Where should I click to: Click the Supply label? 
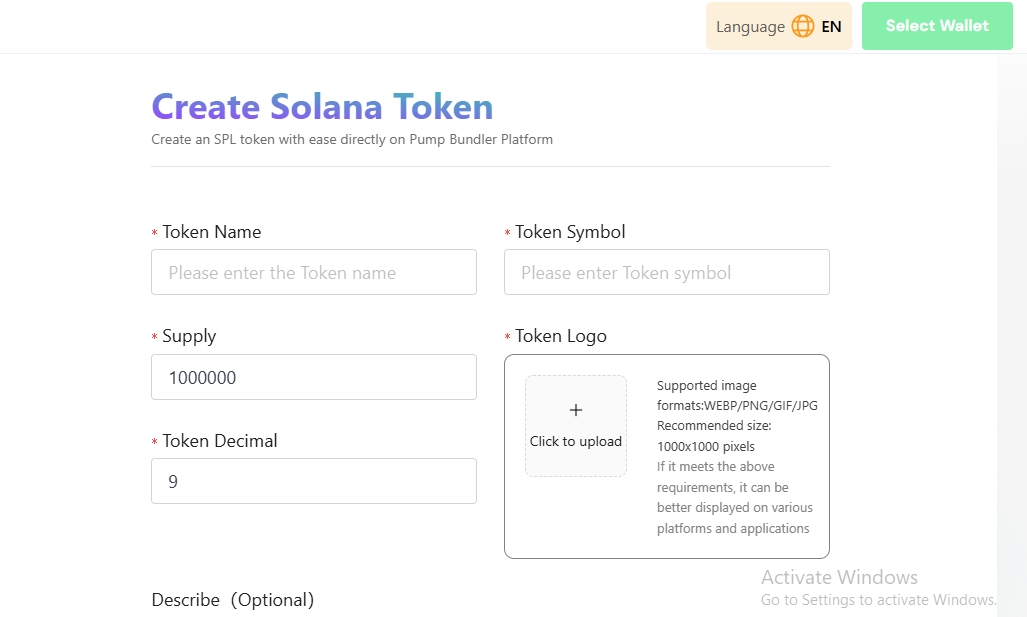tap(189, 336)
